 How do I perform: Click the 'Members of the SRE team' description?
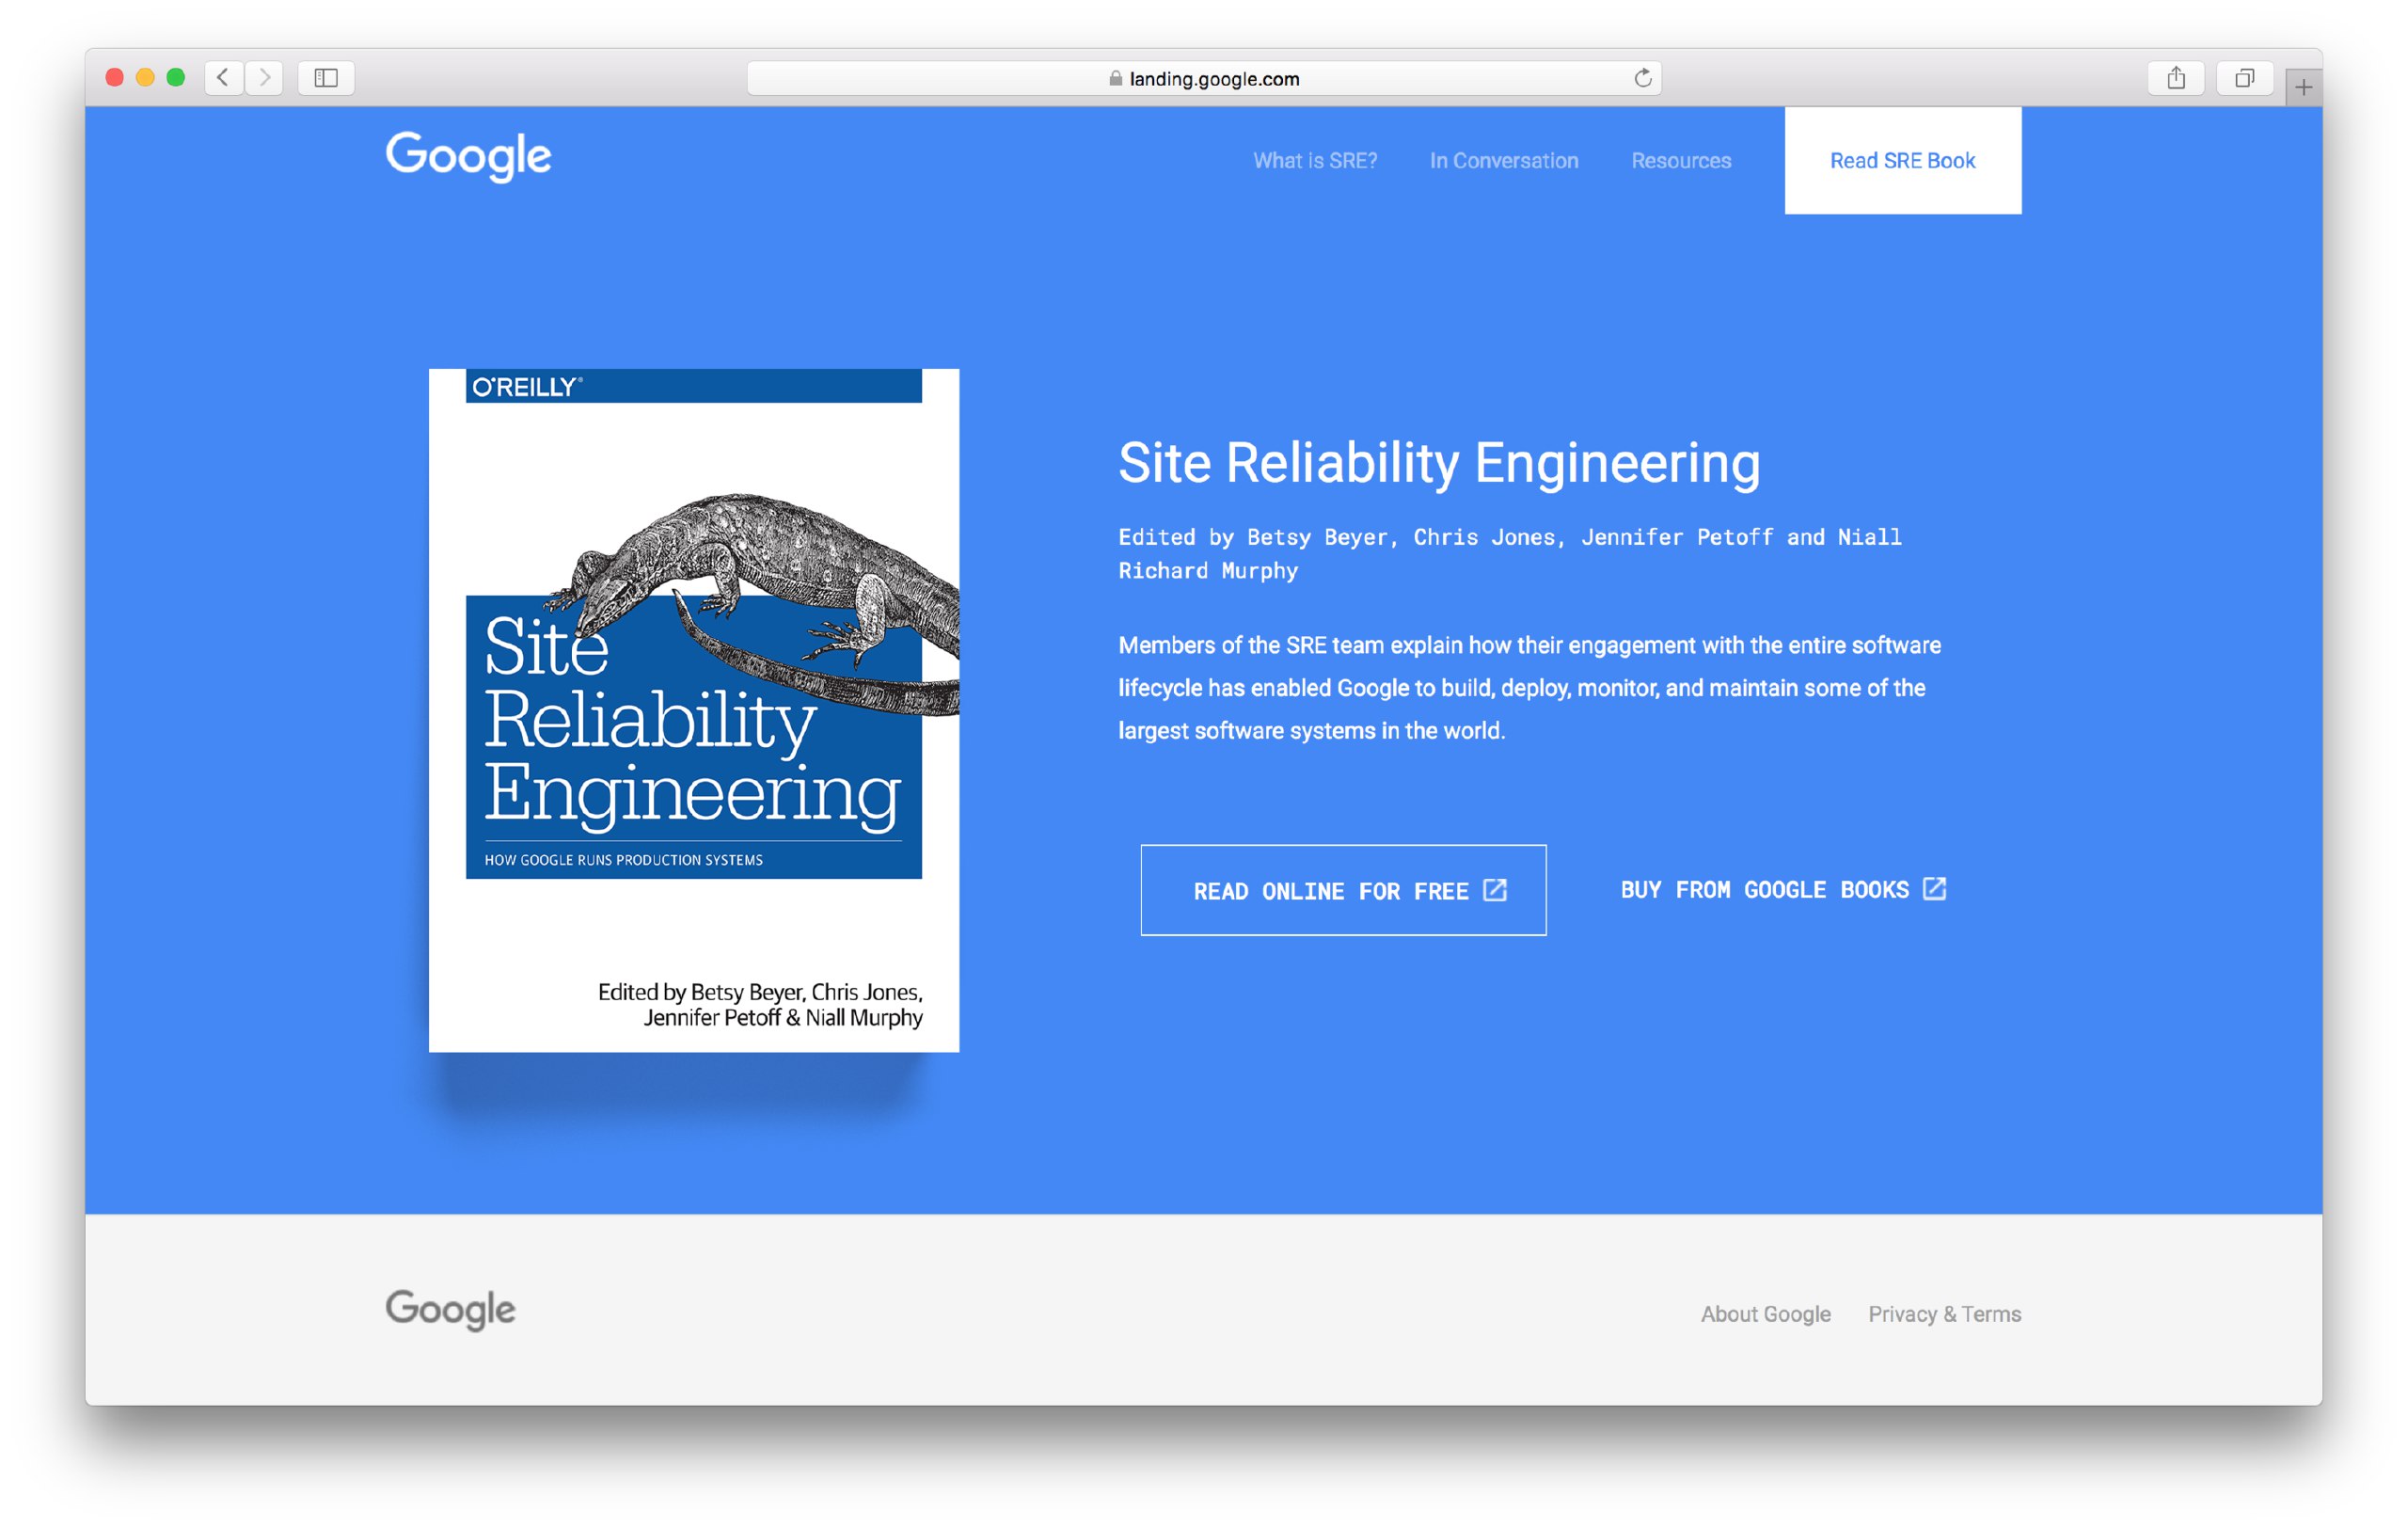(1530, 688)
